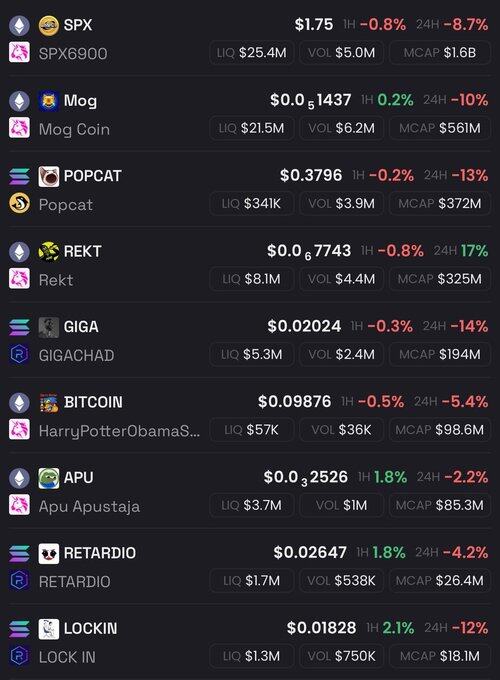Image resolution: width=500 pixels, height=680 pixels.
Task: Open the POPCAT cat-face token icon
Action: (49, 176)
